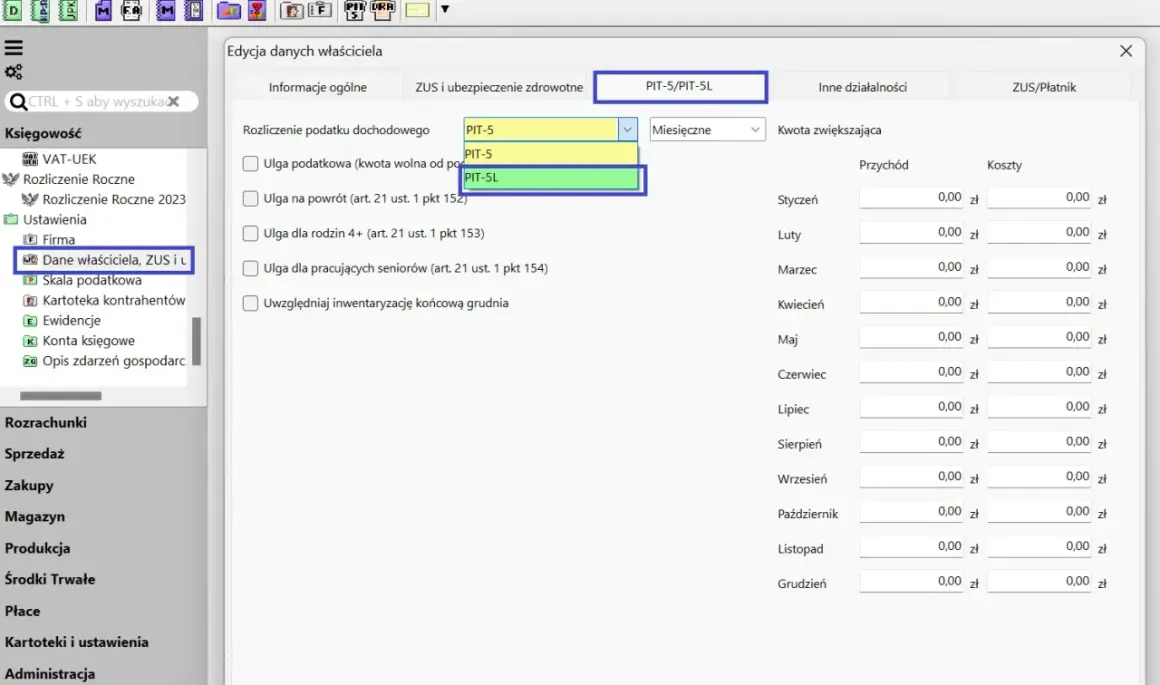The height and width of the screenshot is (685, 1160).
Task: Check Ulga dla rodzin 4+ option
Action: 250,233
